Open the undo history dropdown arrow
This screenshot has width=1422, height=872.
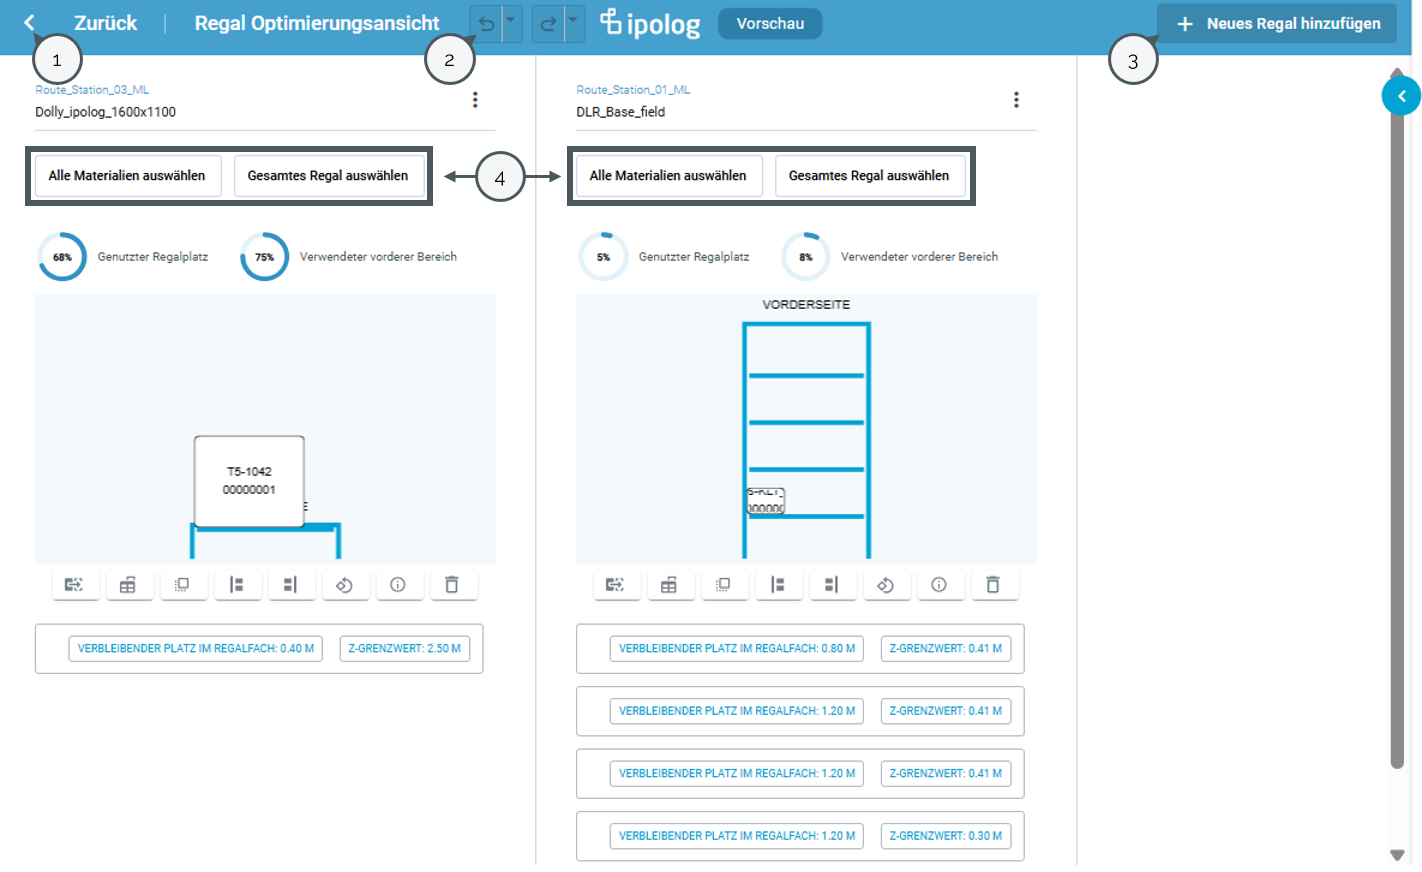511,20
